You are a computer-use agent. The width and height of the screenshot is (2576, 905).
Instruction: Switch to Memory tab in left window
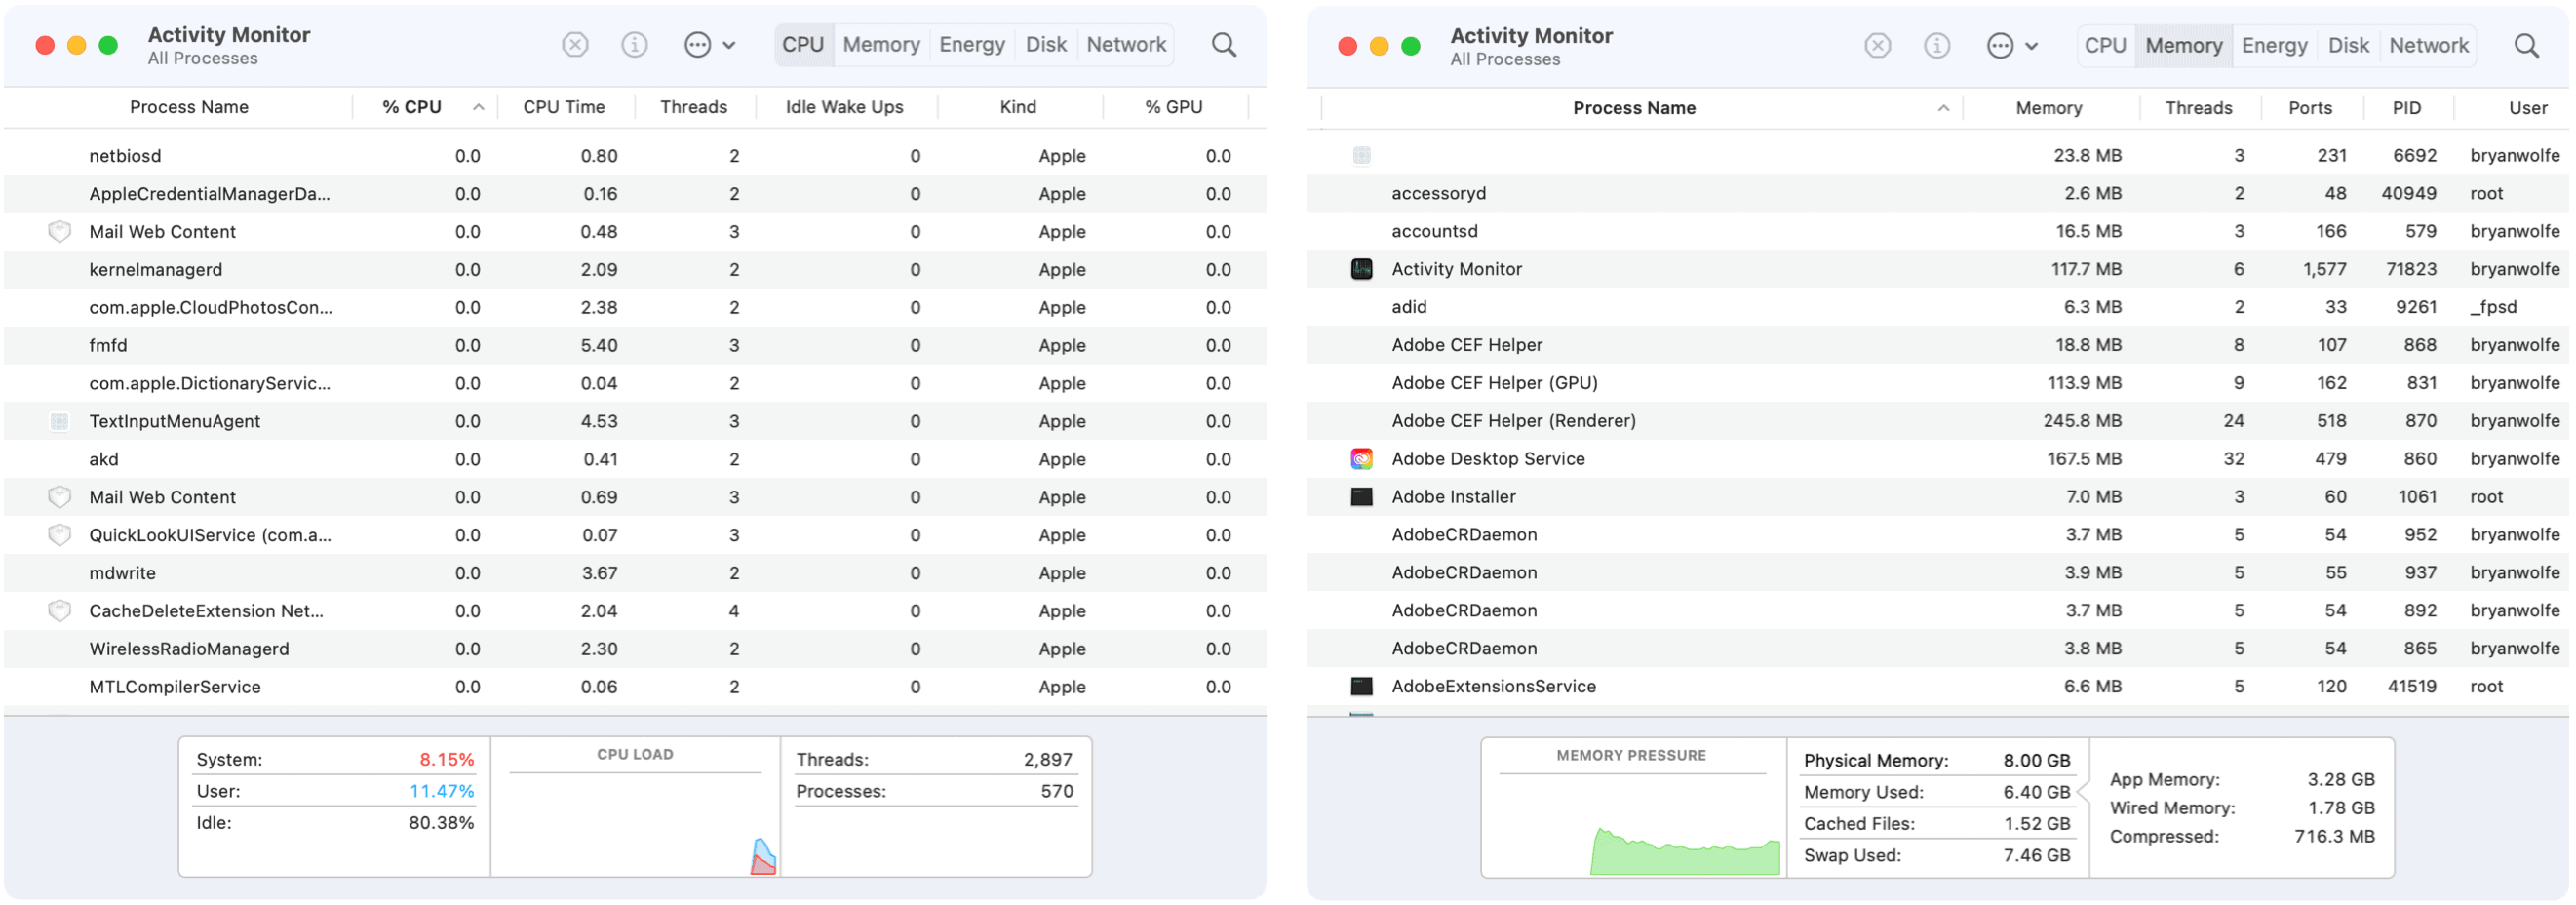tap(881, 45)
